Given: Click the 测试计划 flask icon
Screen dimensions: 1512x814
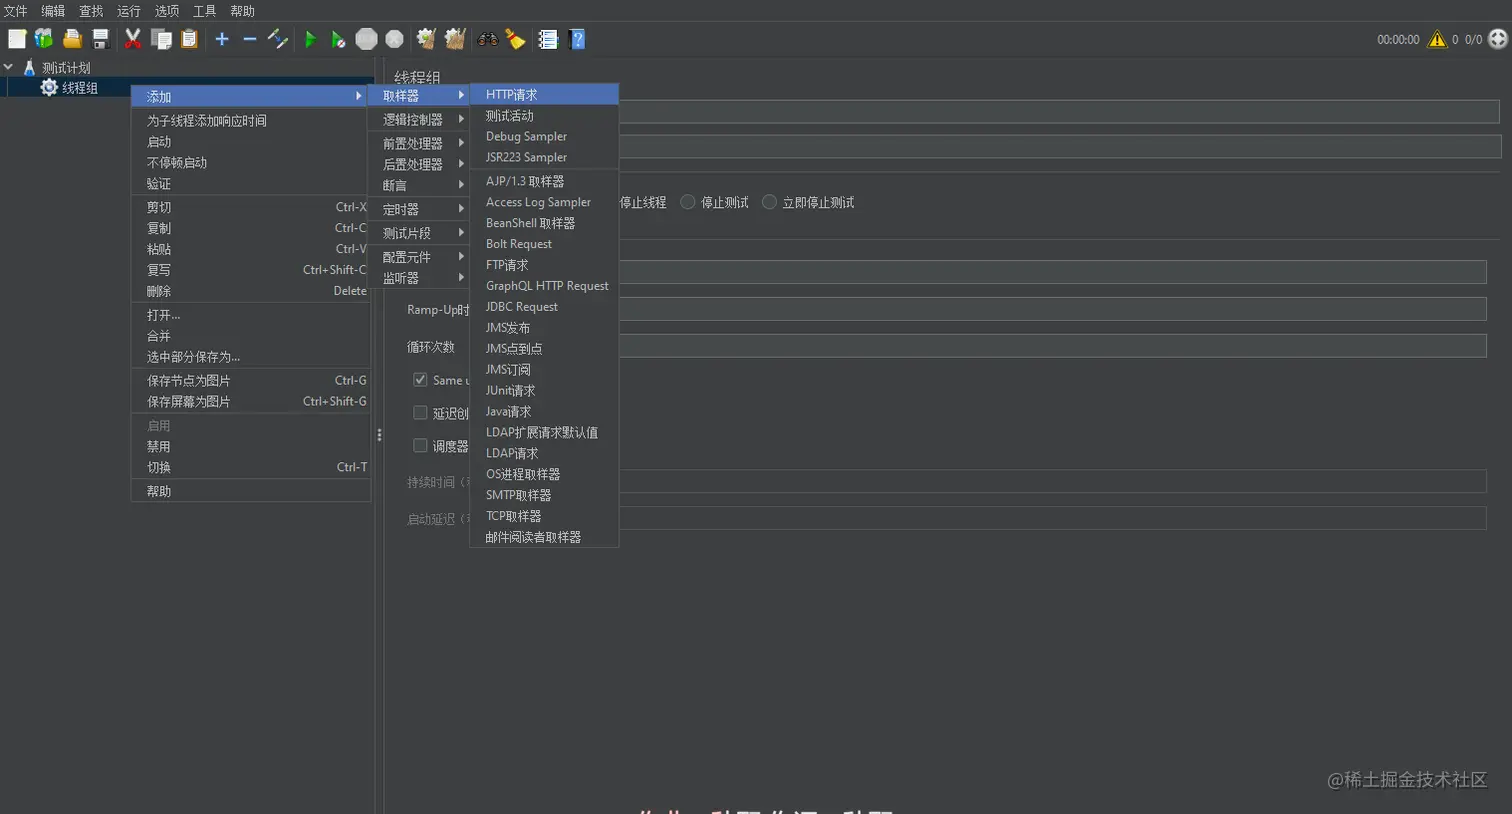Looking at the screenshot, I should pos(29,67).
